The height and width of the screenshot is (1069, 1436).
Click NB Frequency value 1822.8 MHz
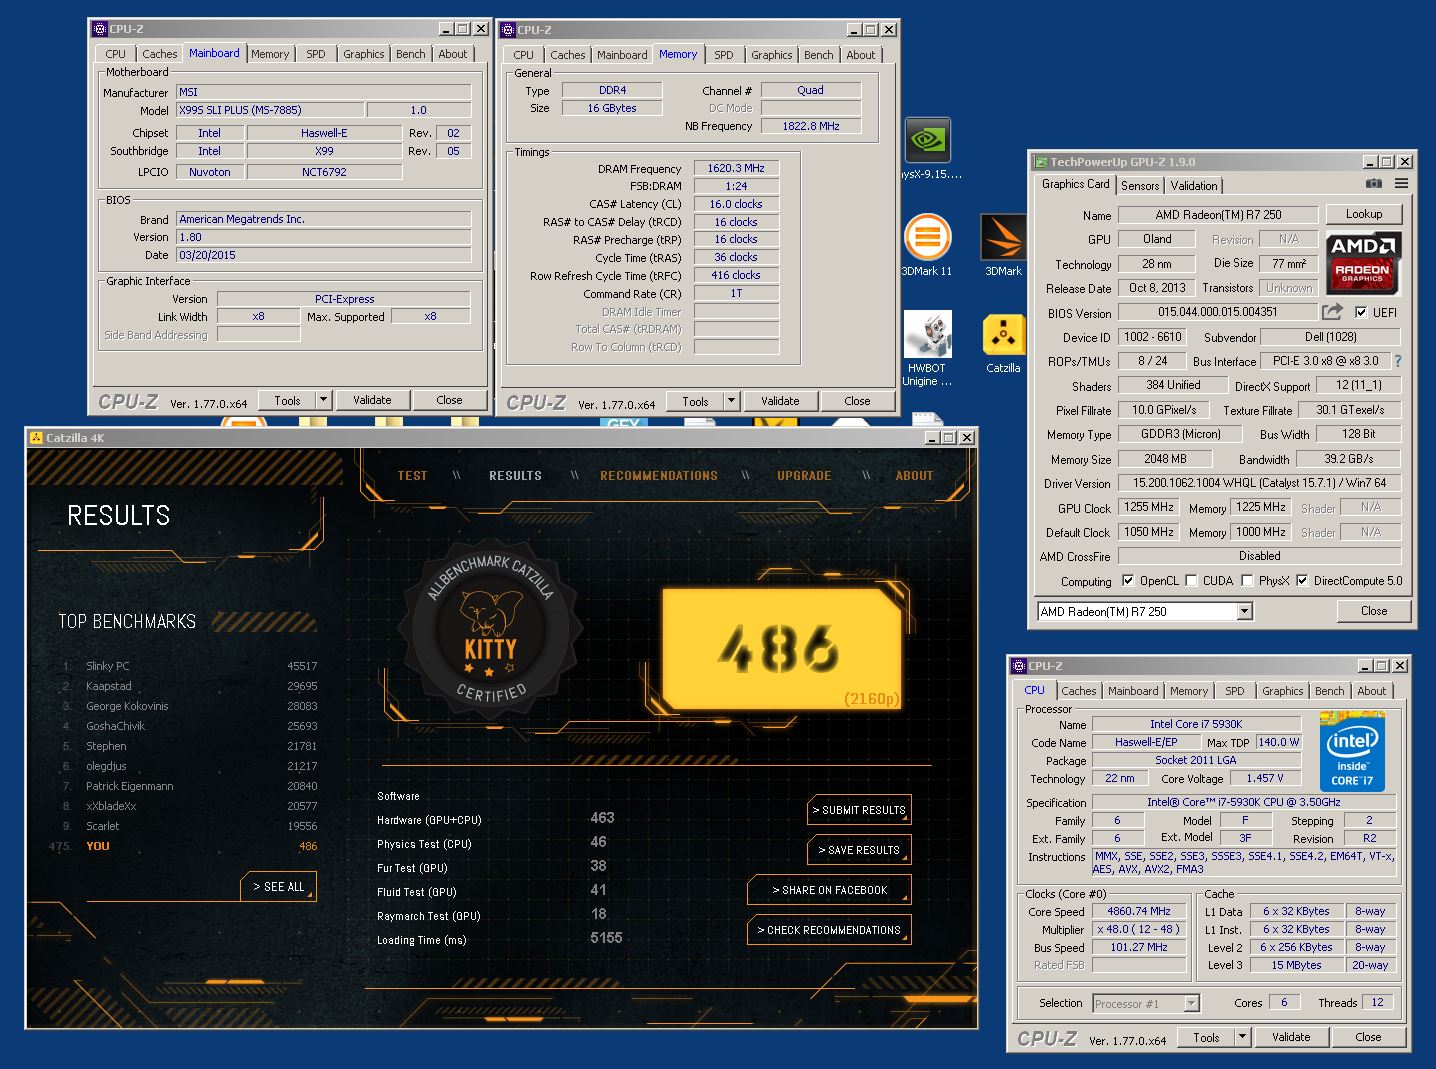(811, 126)
